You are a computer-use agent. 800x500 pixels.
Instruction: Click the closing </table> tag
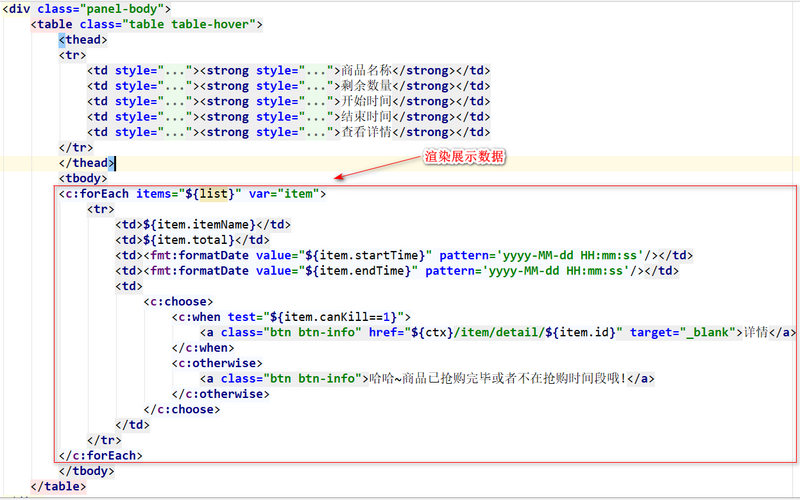(58, 486)
